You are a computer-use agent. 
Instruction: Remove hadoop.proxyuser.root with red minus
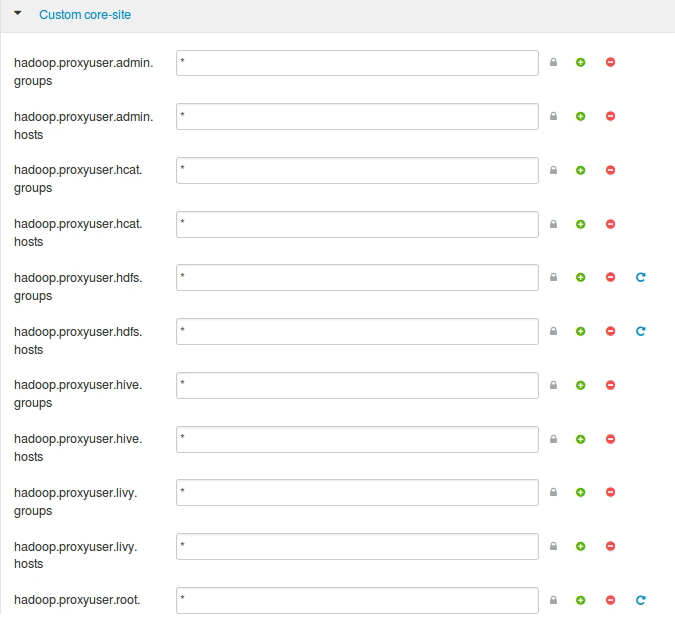coord(610,600)
